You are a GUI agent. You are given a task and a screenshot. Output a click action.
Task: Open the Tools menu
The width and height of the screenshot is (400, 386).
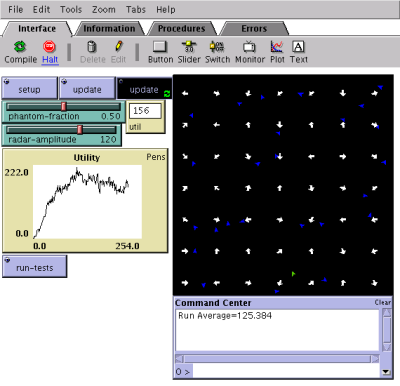click(71, 10)
